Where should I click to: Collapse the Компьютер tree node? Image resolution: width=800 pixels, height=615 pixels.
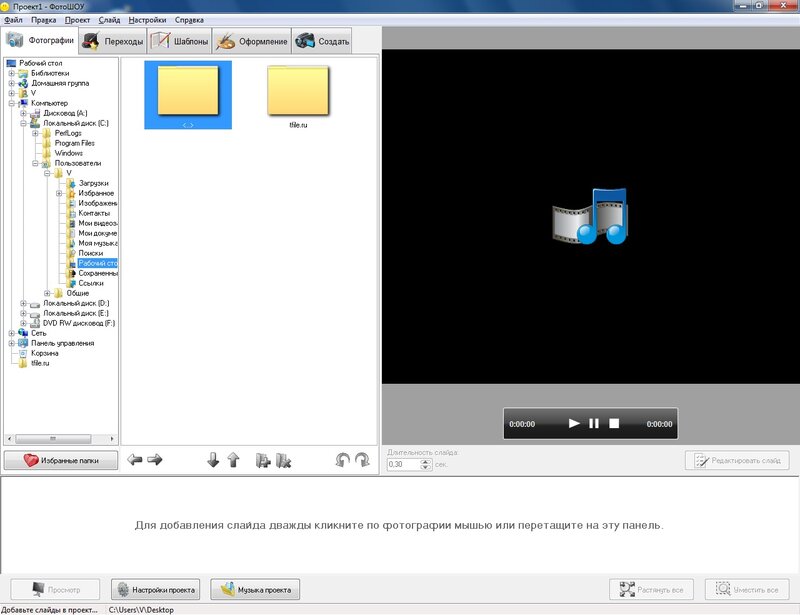click(11, 103)
